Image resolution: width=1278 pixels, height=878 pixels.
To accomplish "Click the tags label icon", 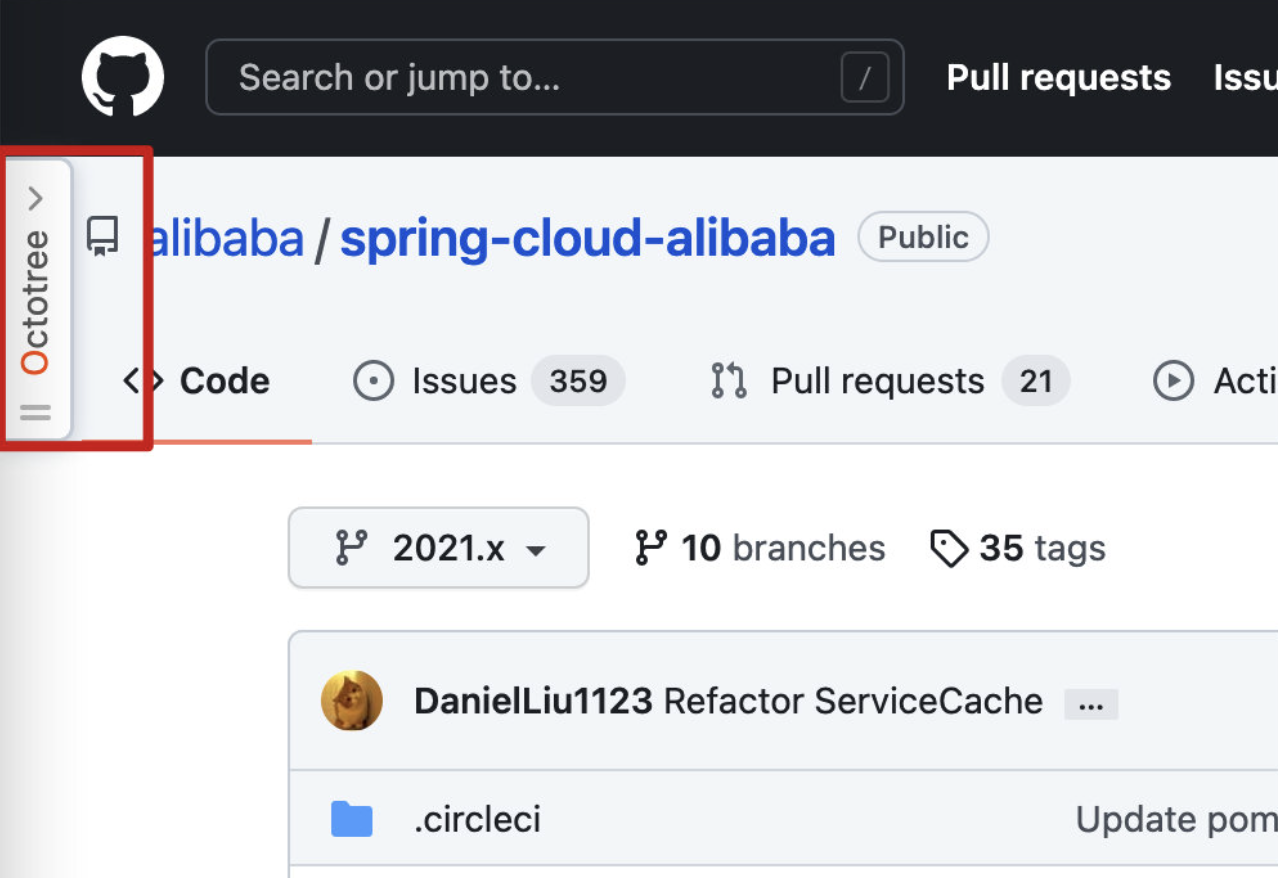I will pos(948,548).
